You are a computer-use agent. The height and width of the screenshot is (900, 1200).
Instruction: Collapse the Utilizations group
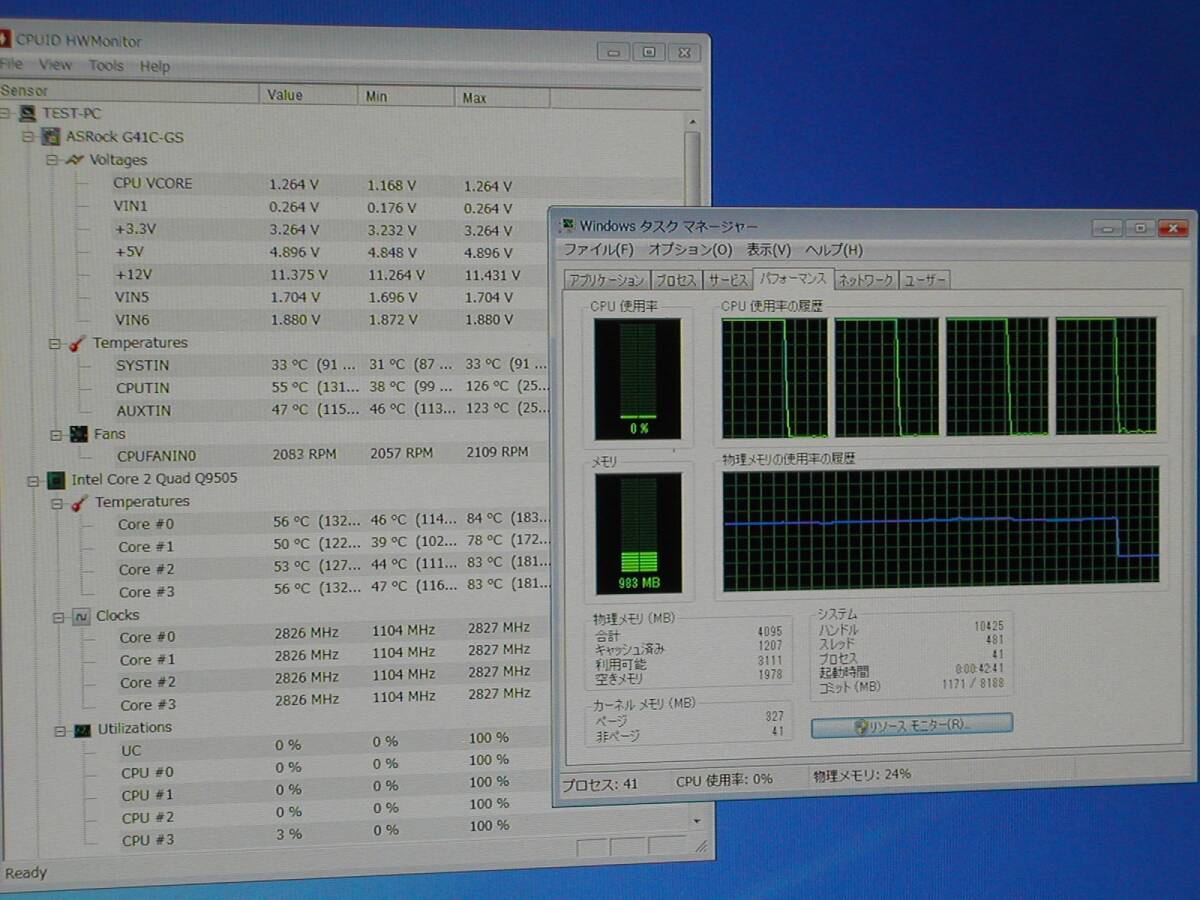(x=60, y=730)
